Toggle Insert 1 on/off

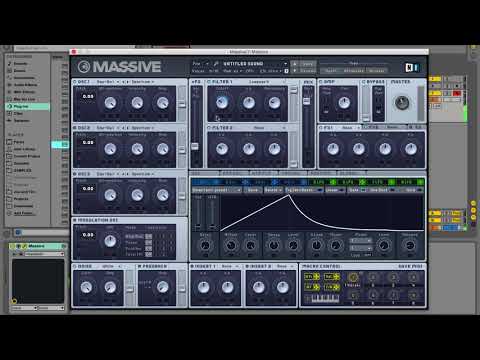[x=192, y=266]
